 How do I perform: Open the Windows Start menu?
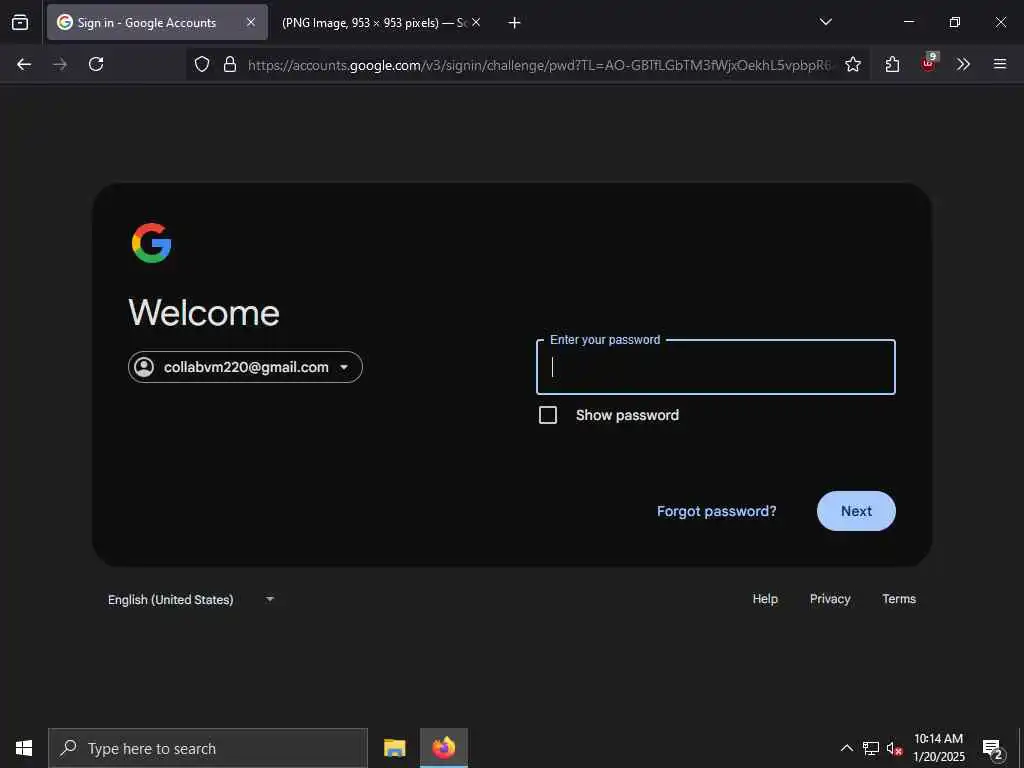tap(24, 748)
